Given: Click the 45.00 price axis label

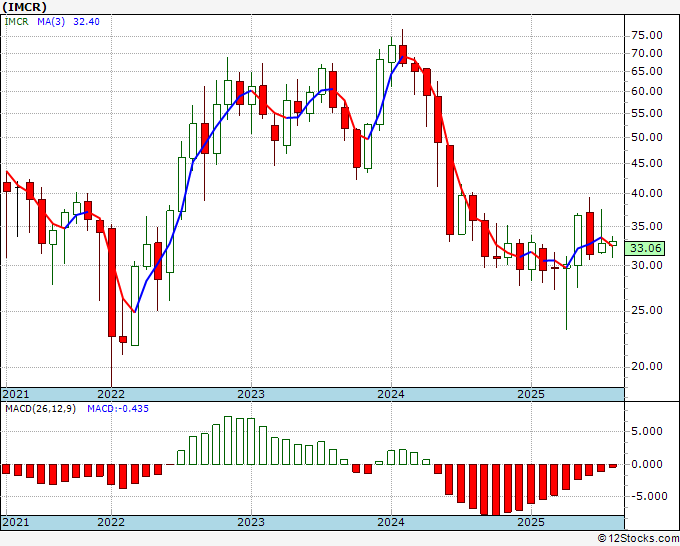Looking at the screenshot, I should [x=647, y=163].
